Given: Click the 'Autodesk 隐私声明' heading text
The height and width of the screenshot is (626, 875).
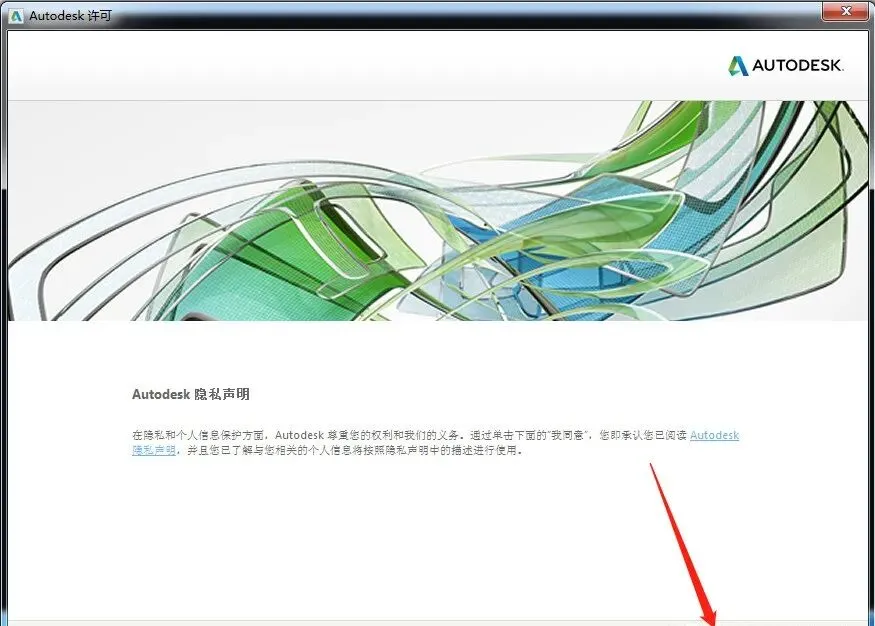Looking at the screenshot, I should [x=191, y=394].
